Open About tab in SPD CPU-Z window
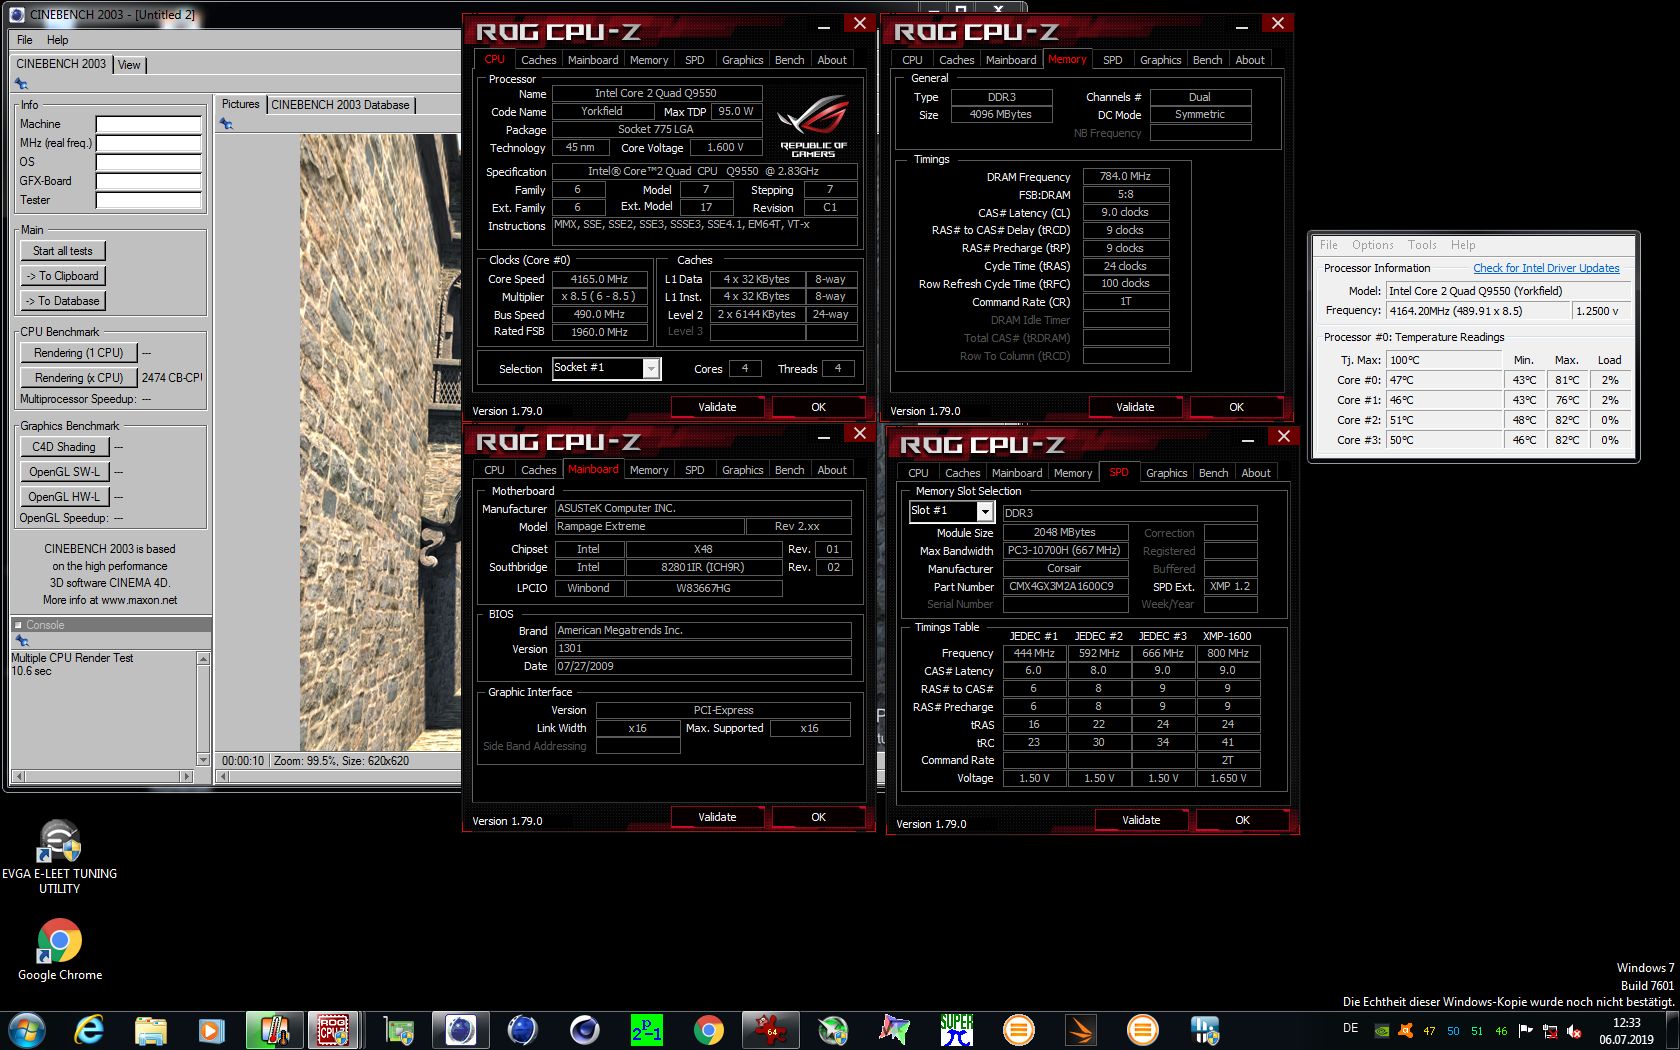Screen dimensions: 1680x1050 (x=1256, y=473)
